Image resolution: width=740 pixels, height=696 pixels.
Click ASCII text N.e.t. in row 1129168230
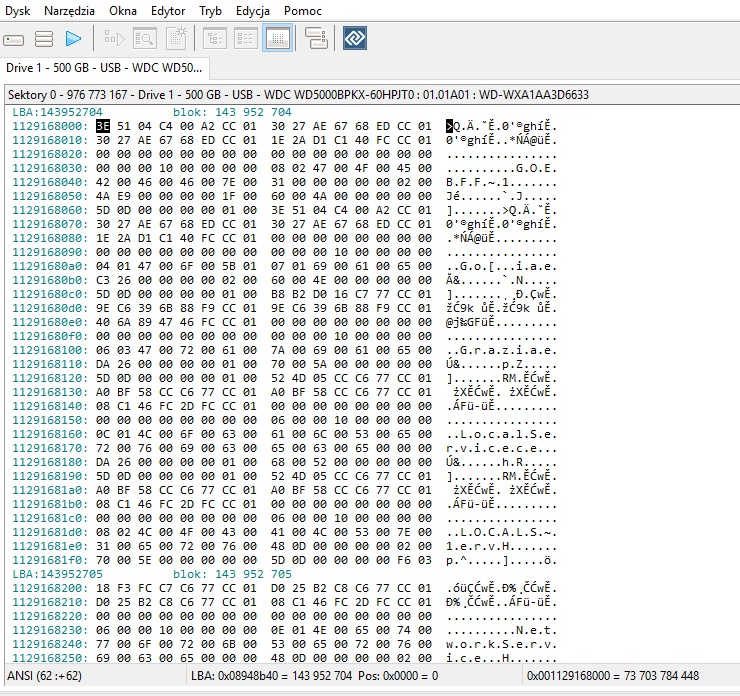[x=537, y=630]
